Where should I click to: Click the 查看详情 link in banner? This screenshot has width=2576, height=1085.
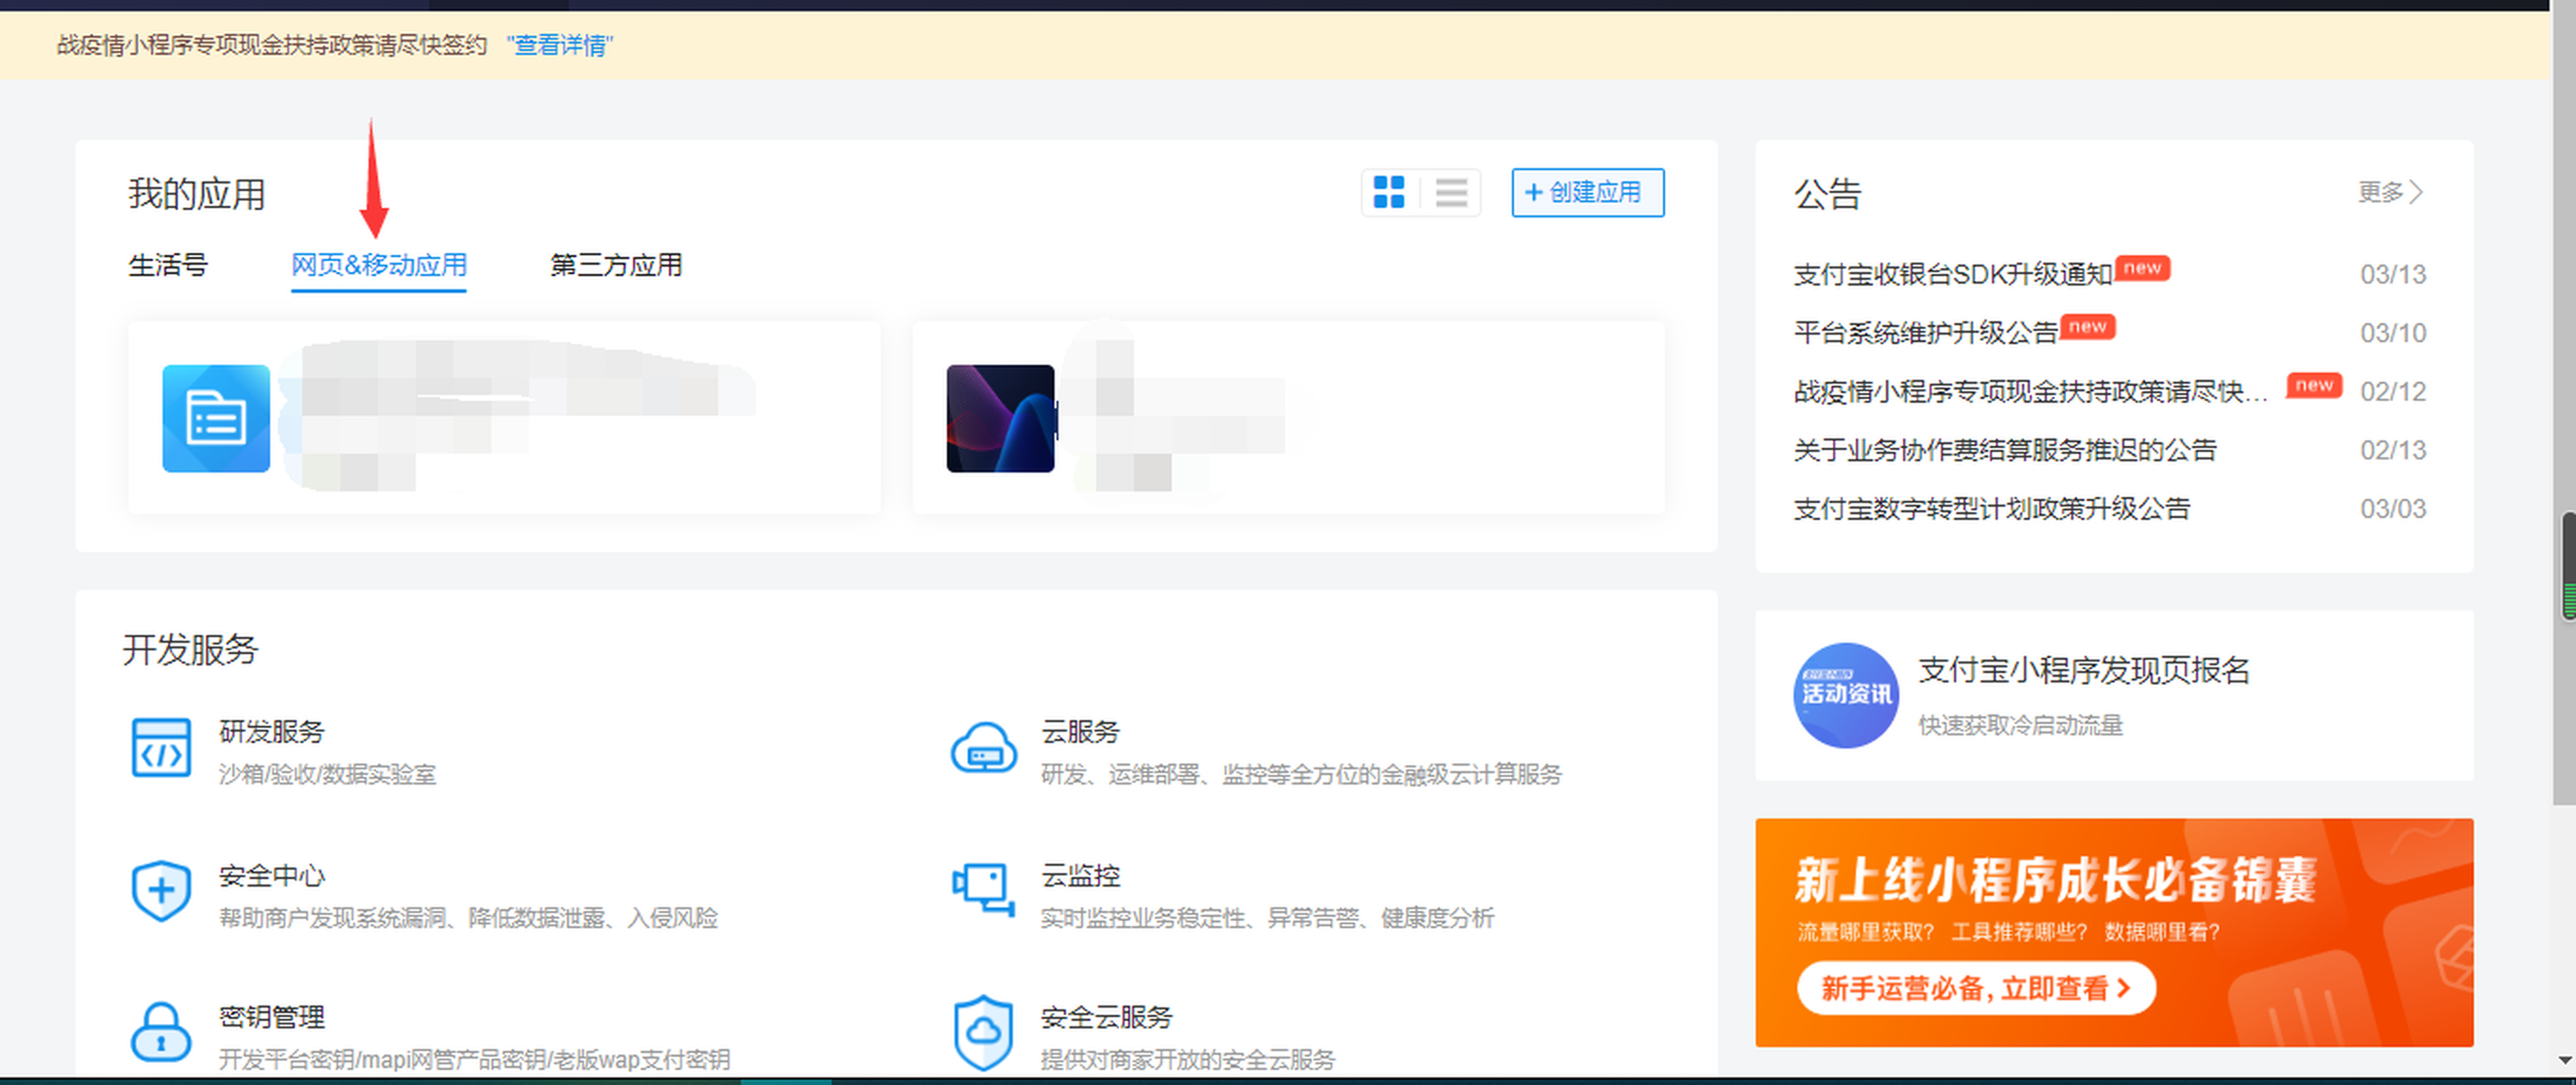tap(560, 45)
